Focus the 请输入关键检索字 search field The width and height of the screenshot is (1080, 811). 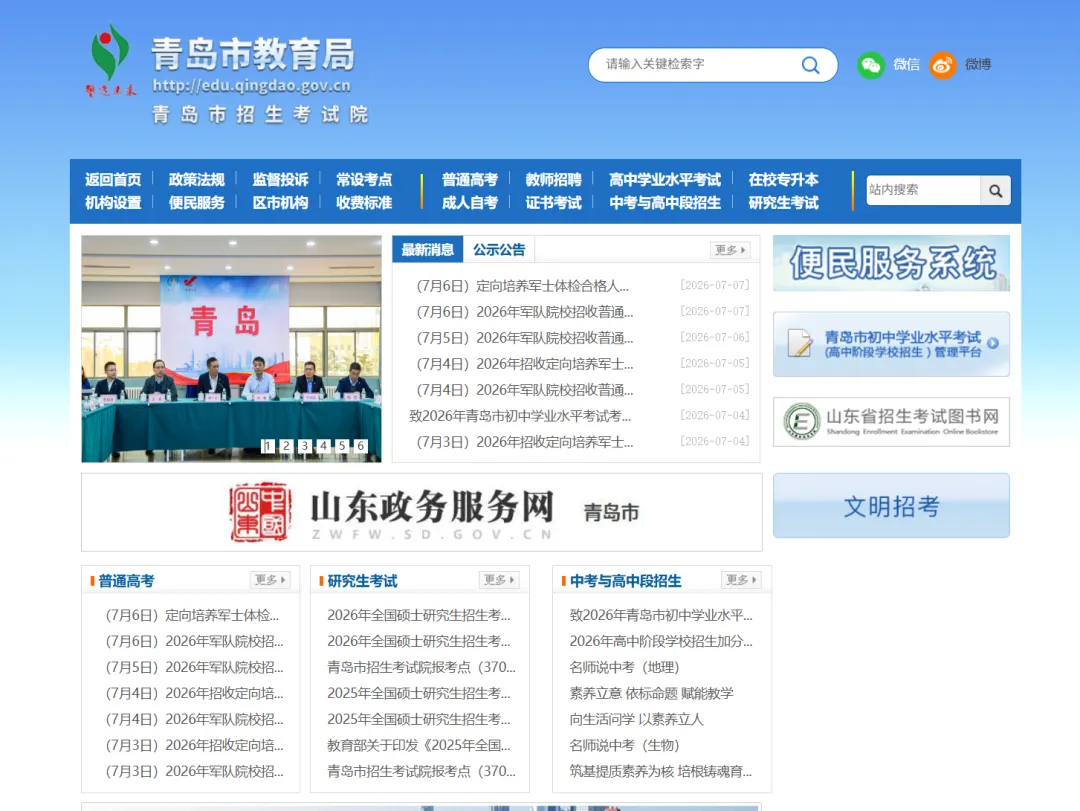tap(696, 65)
